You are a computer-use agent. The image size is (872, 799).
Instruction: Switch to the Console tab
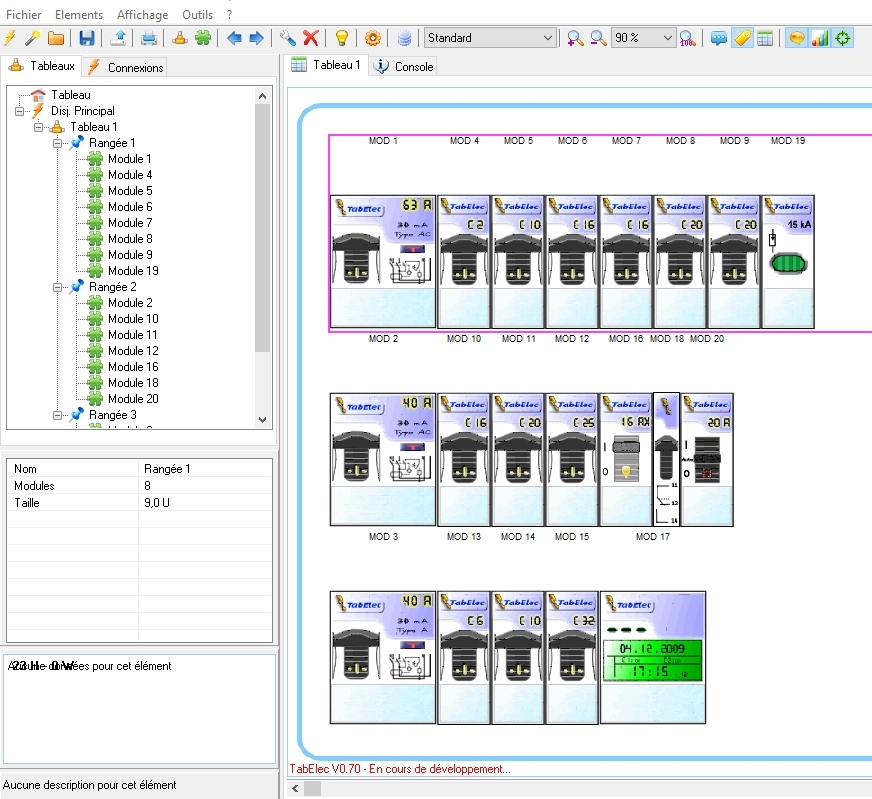coord(404,66)
